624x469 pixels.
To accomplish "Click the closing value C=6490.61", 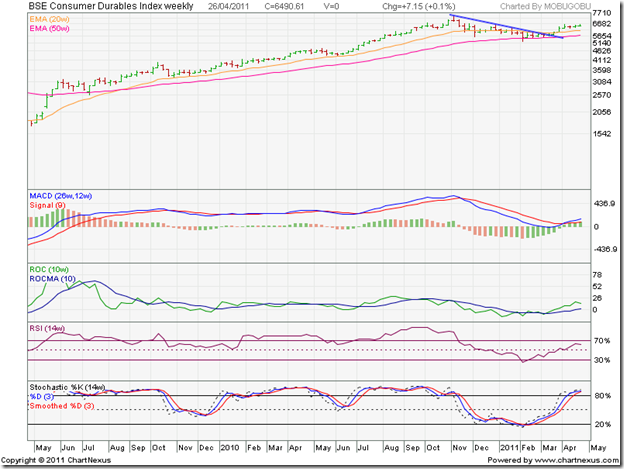I will (x=285, y=7).
